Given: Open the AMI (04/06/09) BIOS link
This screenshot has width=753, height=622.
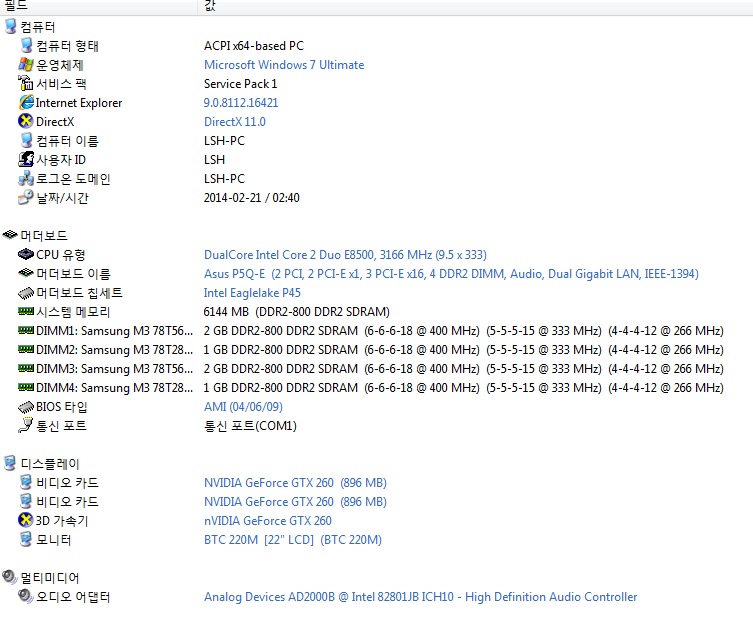Looking at the screenshot, I should coord(243,407).
